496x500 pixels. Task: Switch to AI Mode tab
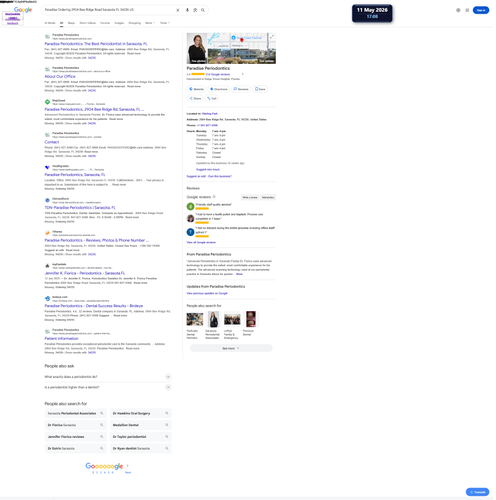tap(50, 23)
